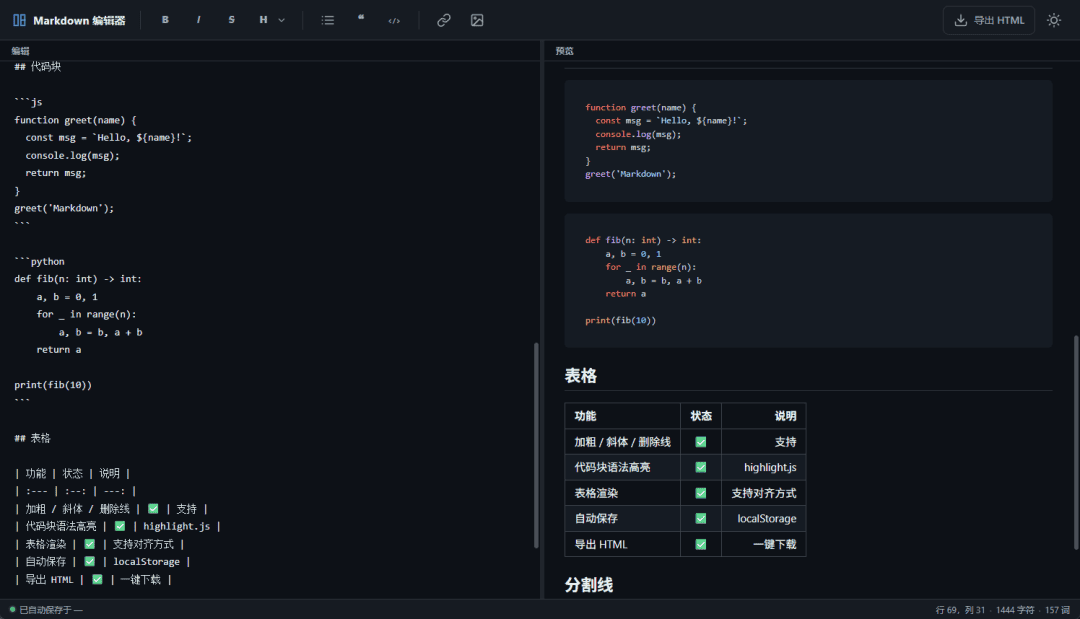Click greet('Markdown'); in preview code block
This screenshot has width=1080, height=619.
[630, 174]
